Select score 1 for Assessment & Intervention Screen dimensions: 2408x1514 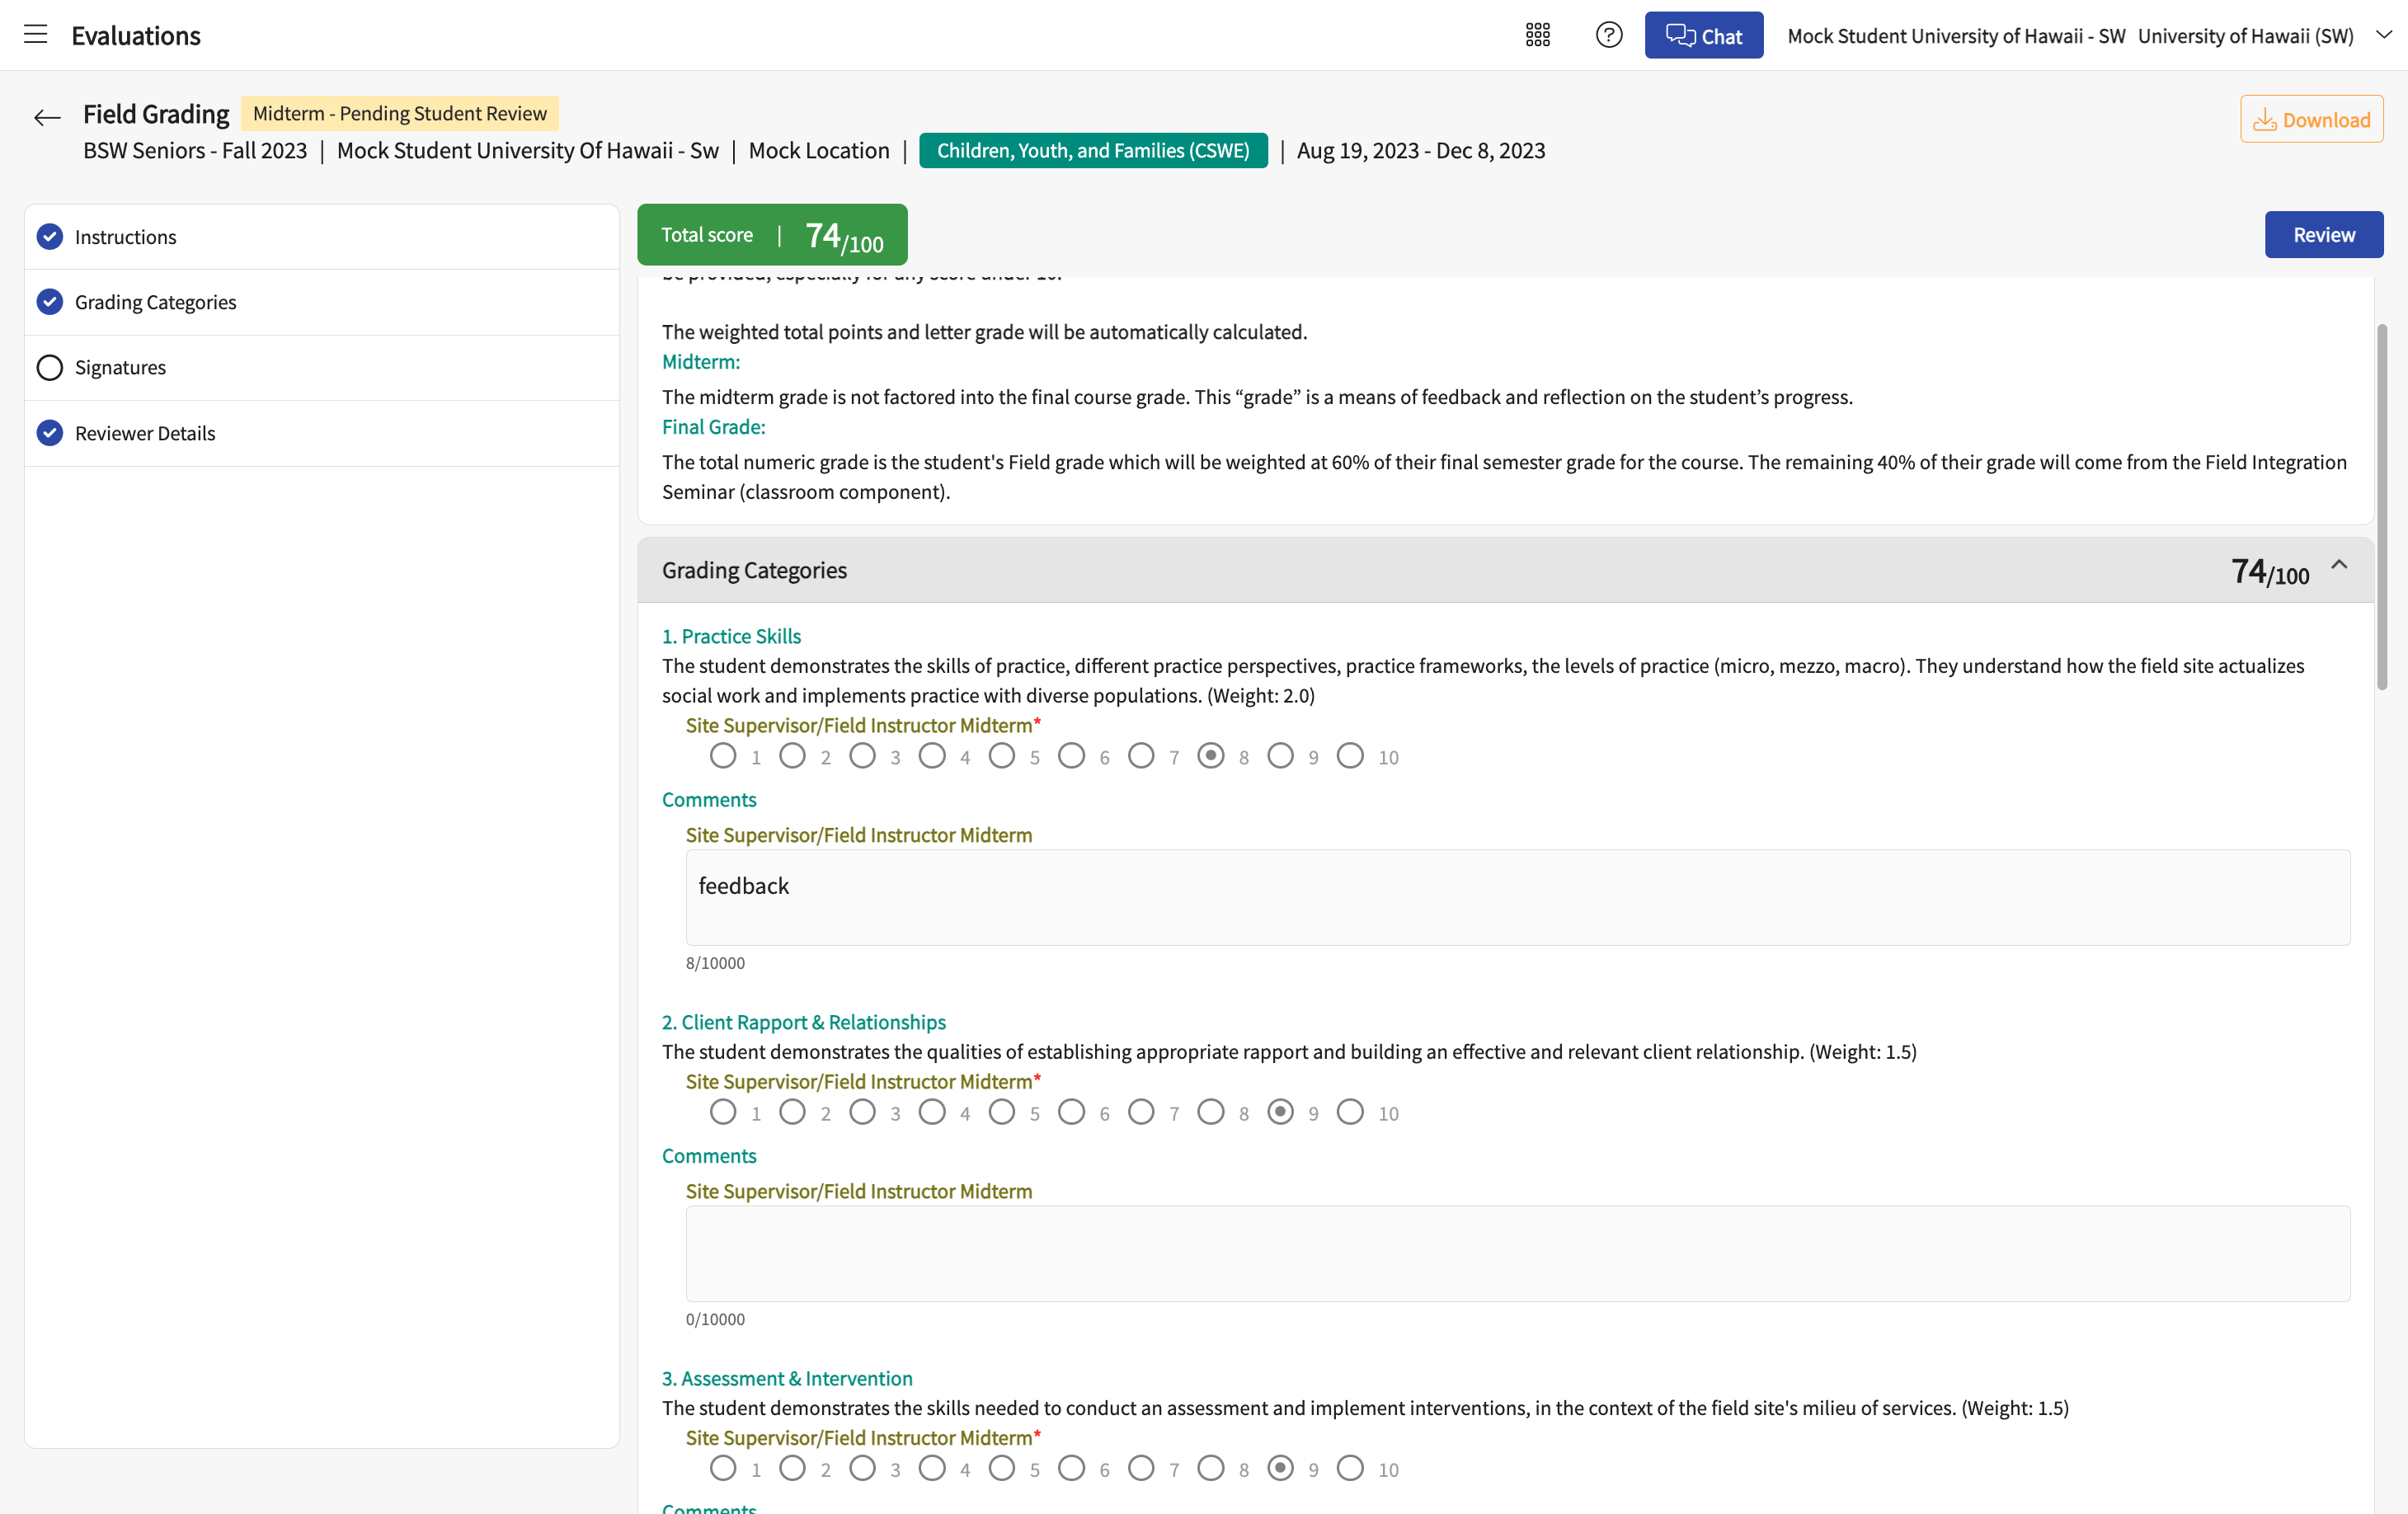click(x=722, y=1468)
